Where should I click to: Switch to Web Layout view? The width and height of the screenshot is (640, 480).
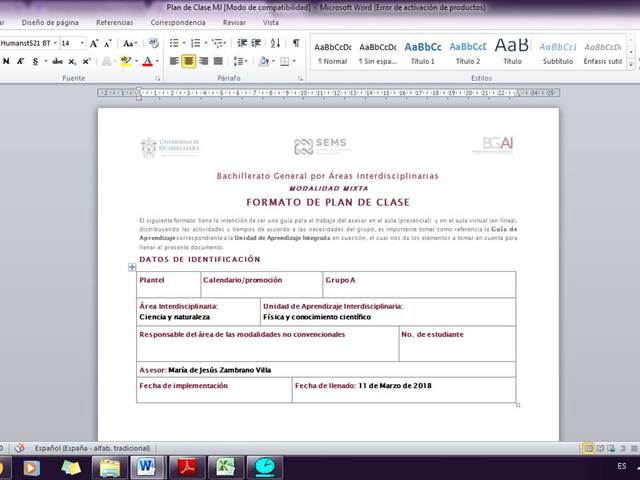pos(611,449)
